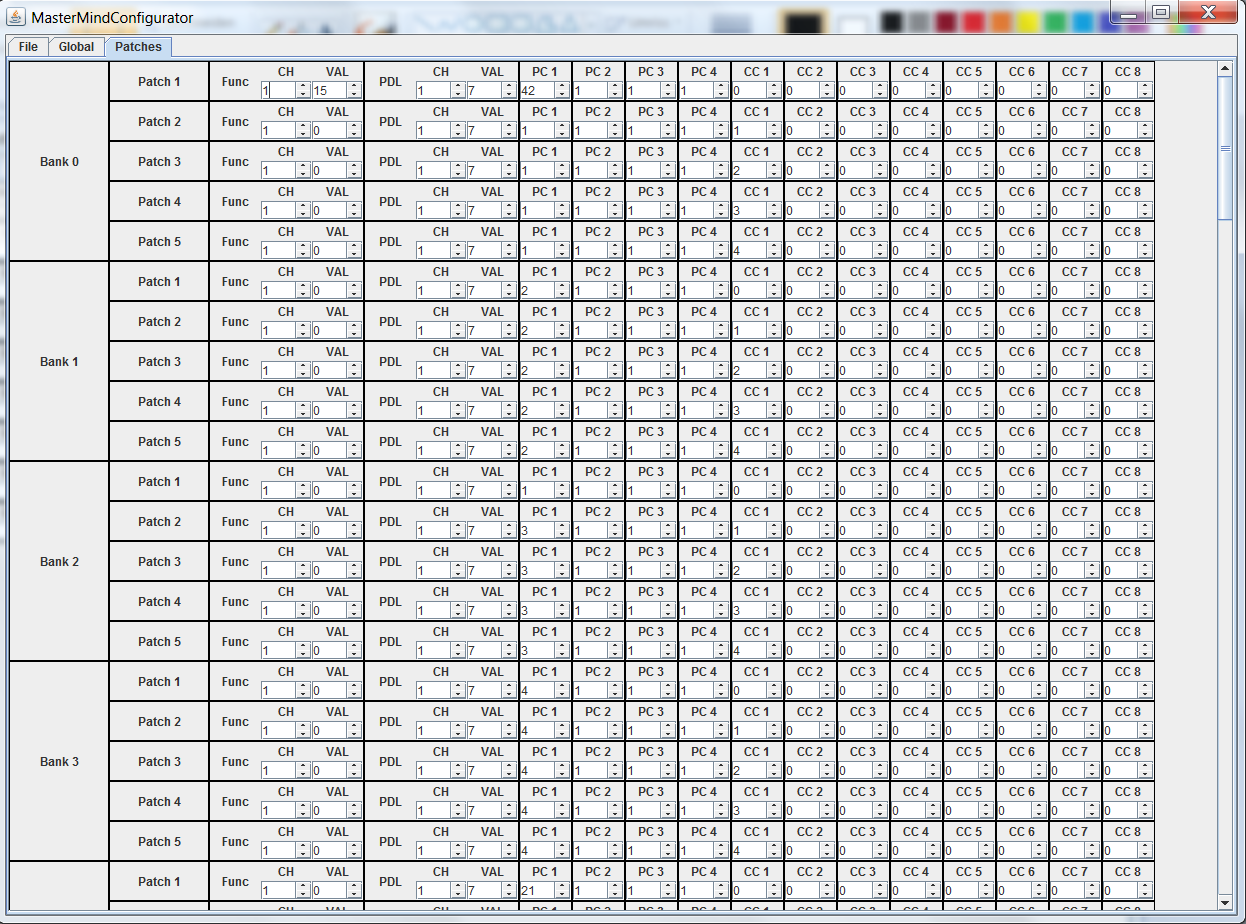Click Patch 4 label in Bank 2
The width and height of the screenshot is (1246, 924).
159,602
